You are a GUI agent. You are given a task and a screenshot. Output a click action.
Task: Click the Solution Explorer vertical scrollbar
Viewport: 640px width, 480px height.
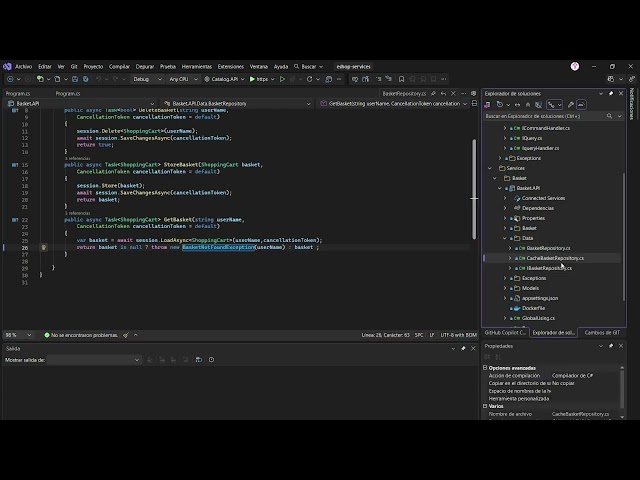click(x=624, y=237)
